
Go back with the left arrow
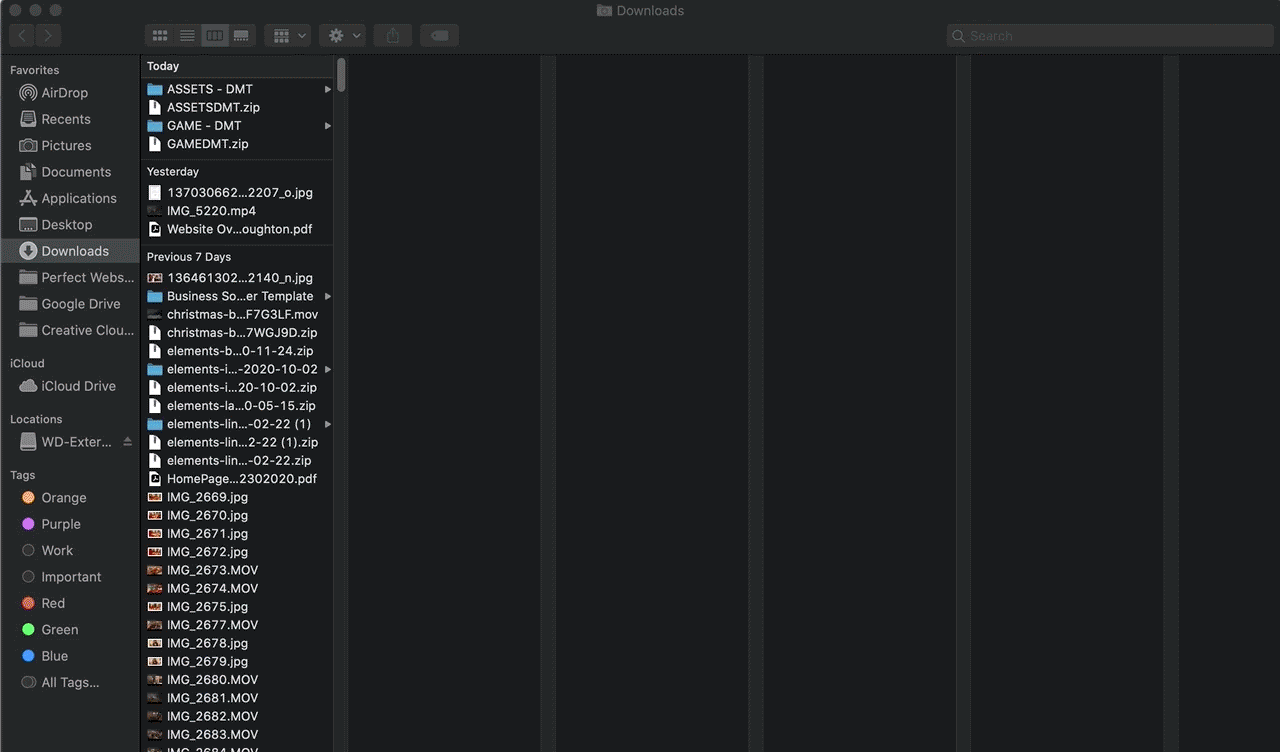[x=22, y=36]
